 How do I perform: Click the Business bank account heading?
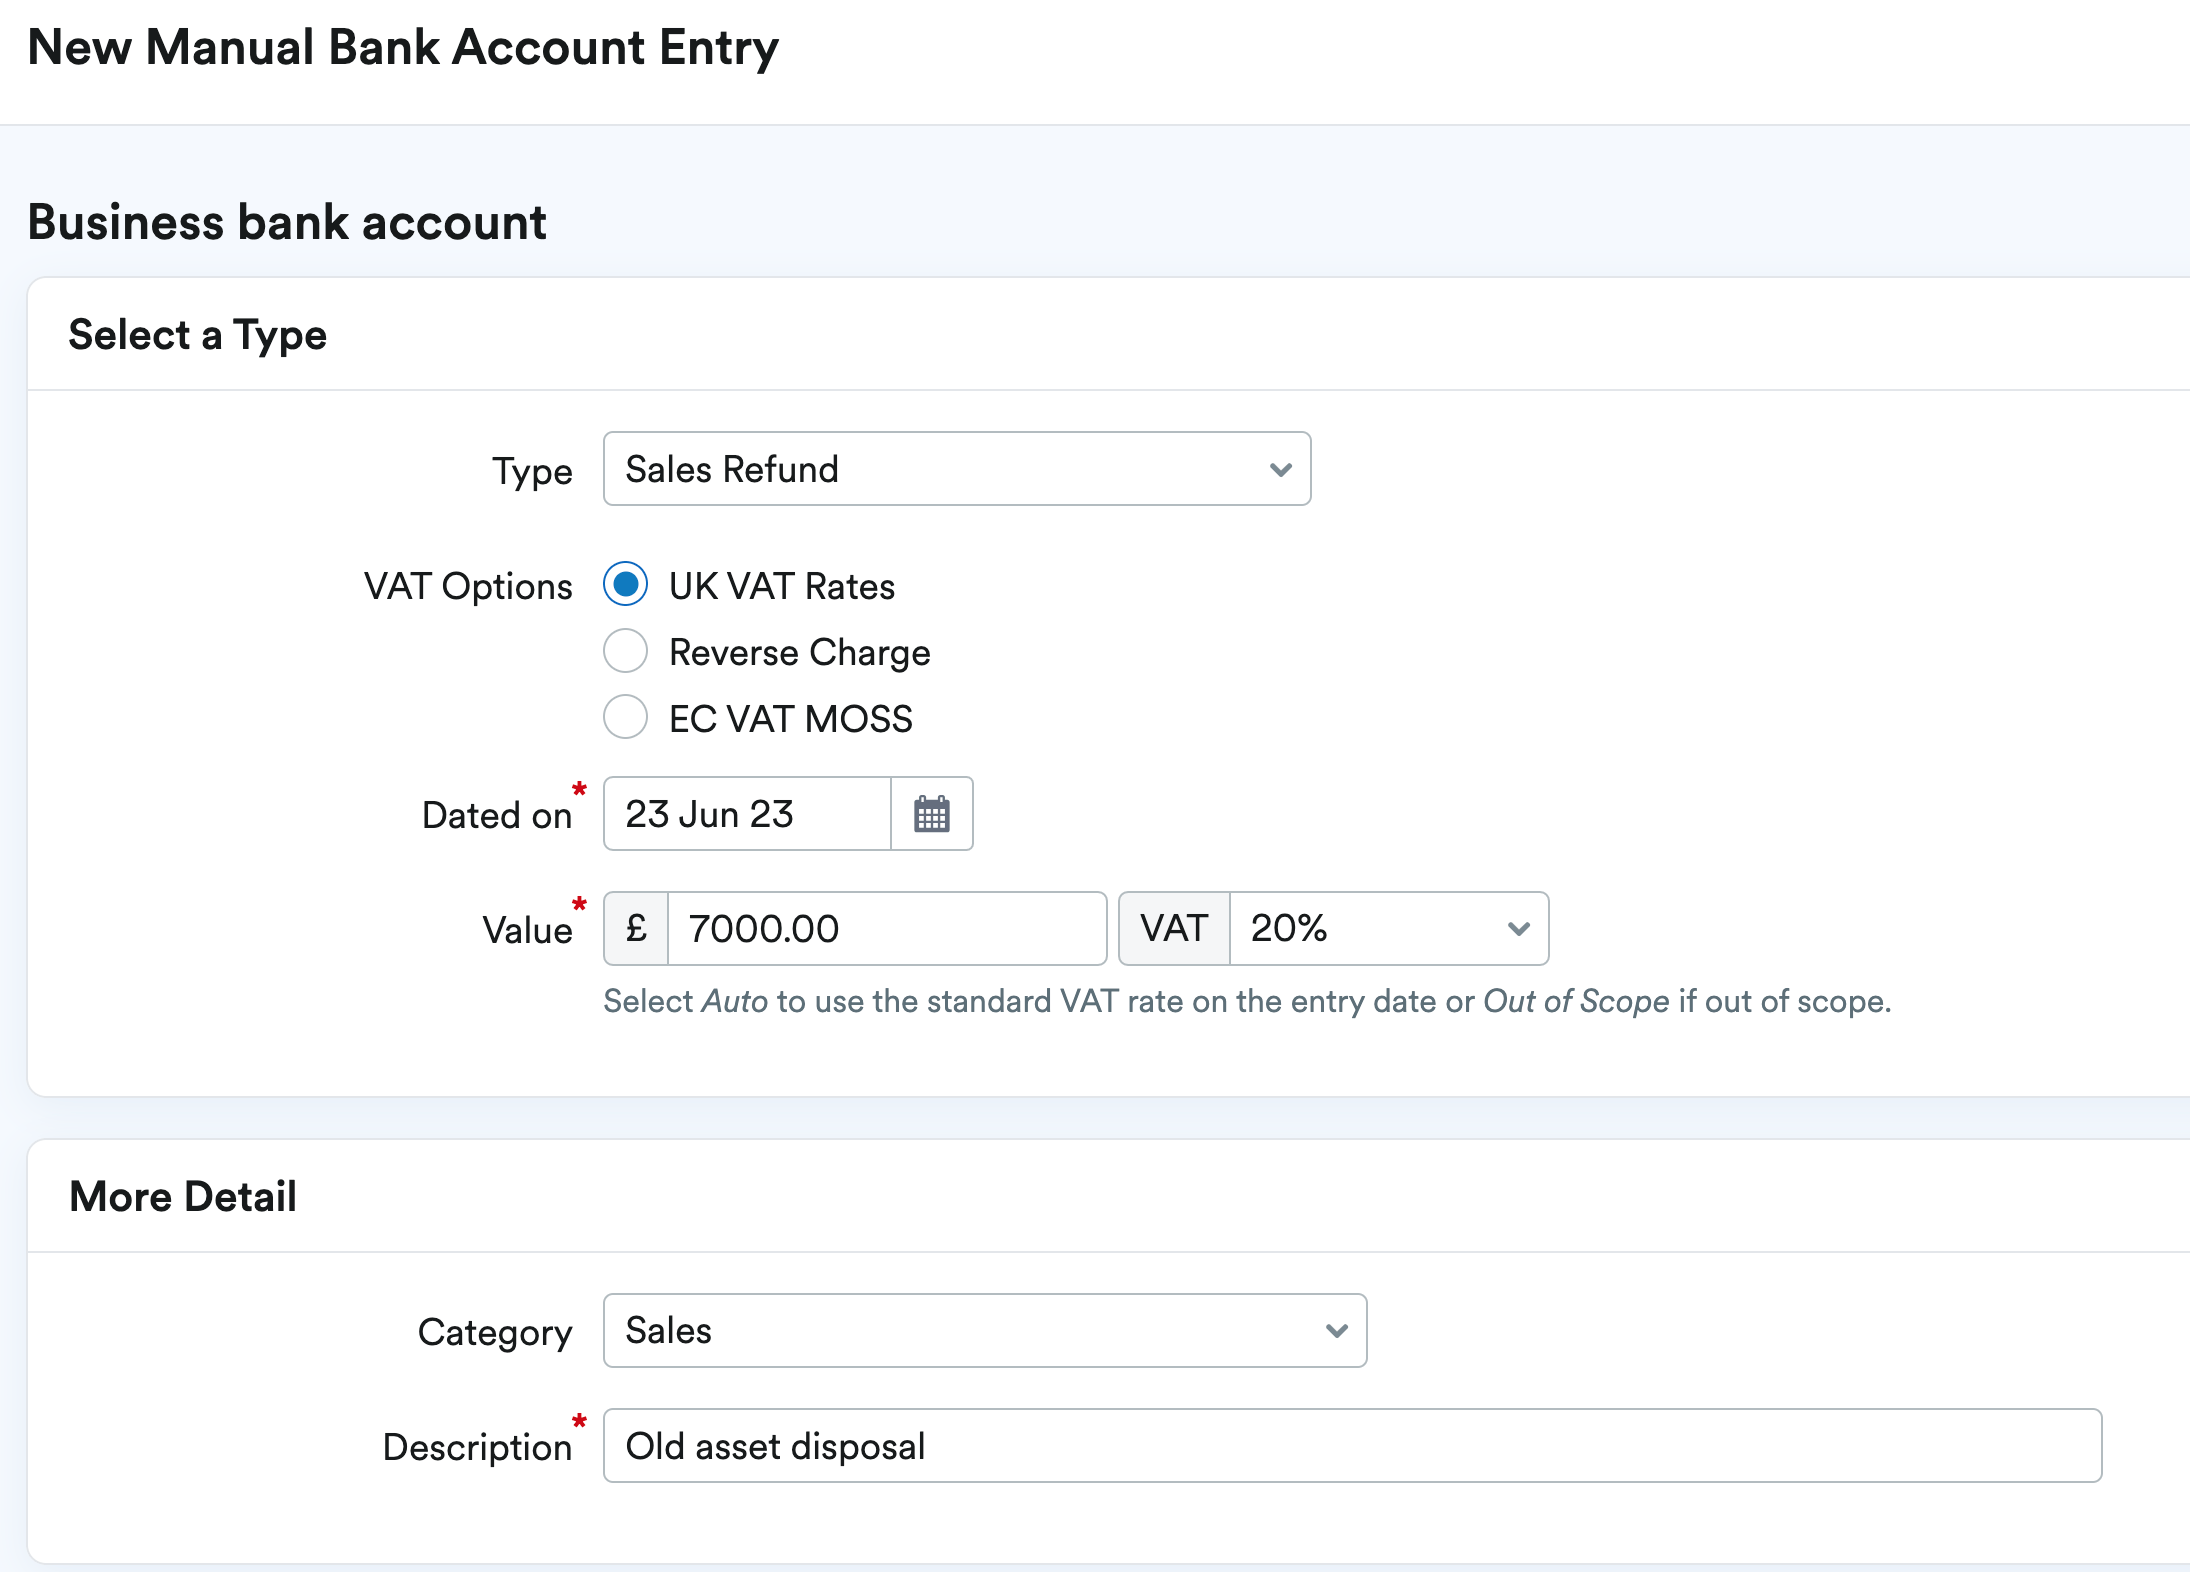287,222
